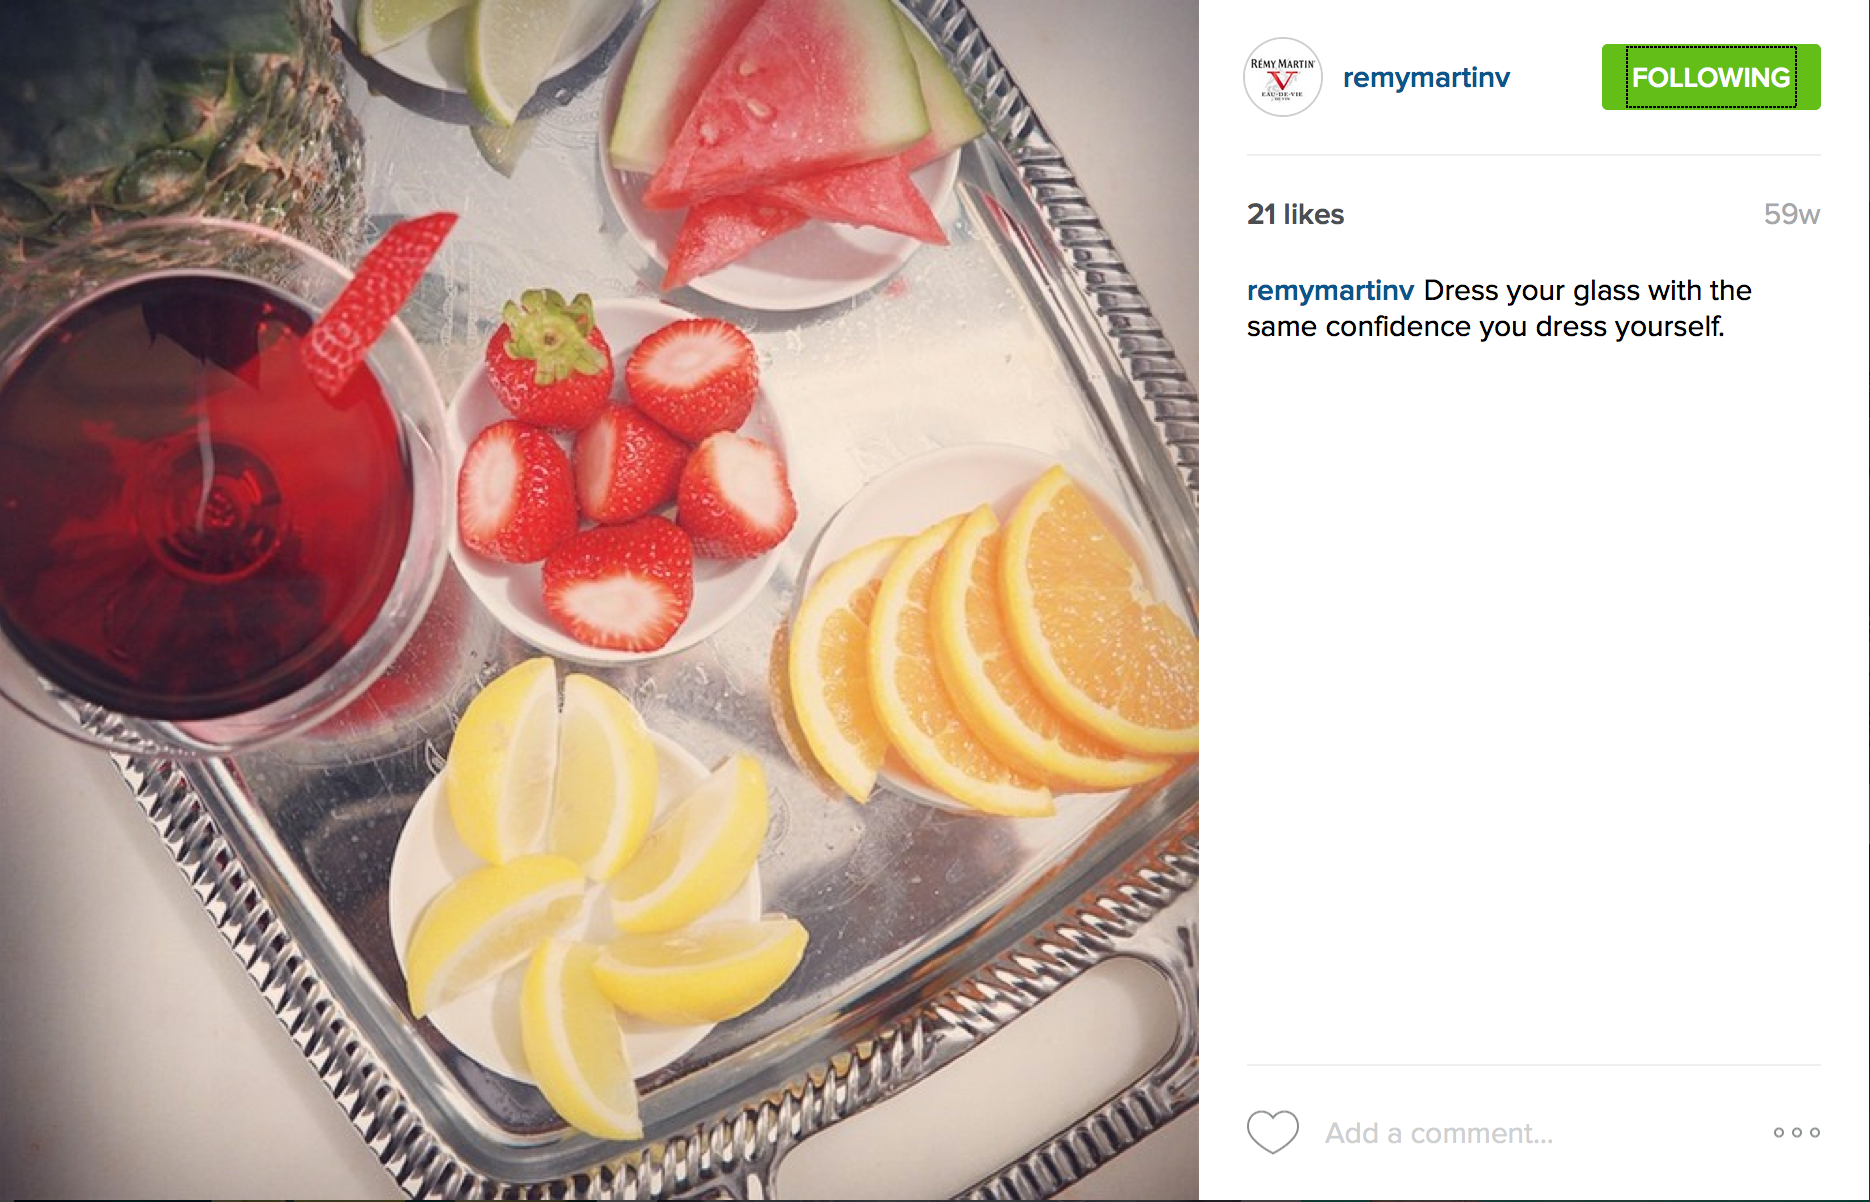Focus the Add a comment field

click(x=1538, y=1133)
